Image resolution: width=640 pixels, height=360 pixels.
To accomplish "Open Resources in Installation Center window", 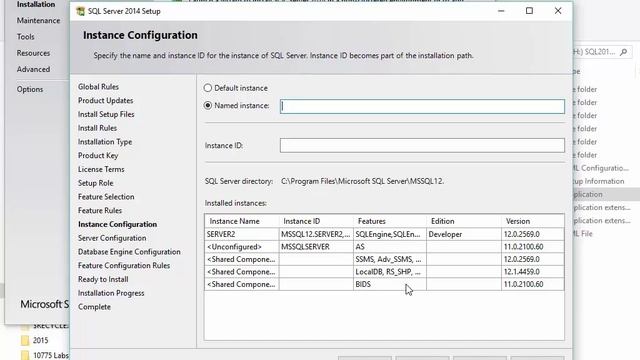I will tap(33, 53).
